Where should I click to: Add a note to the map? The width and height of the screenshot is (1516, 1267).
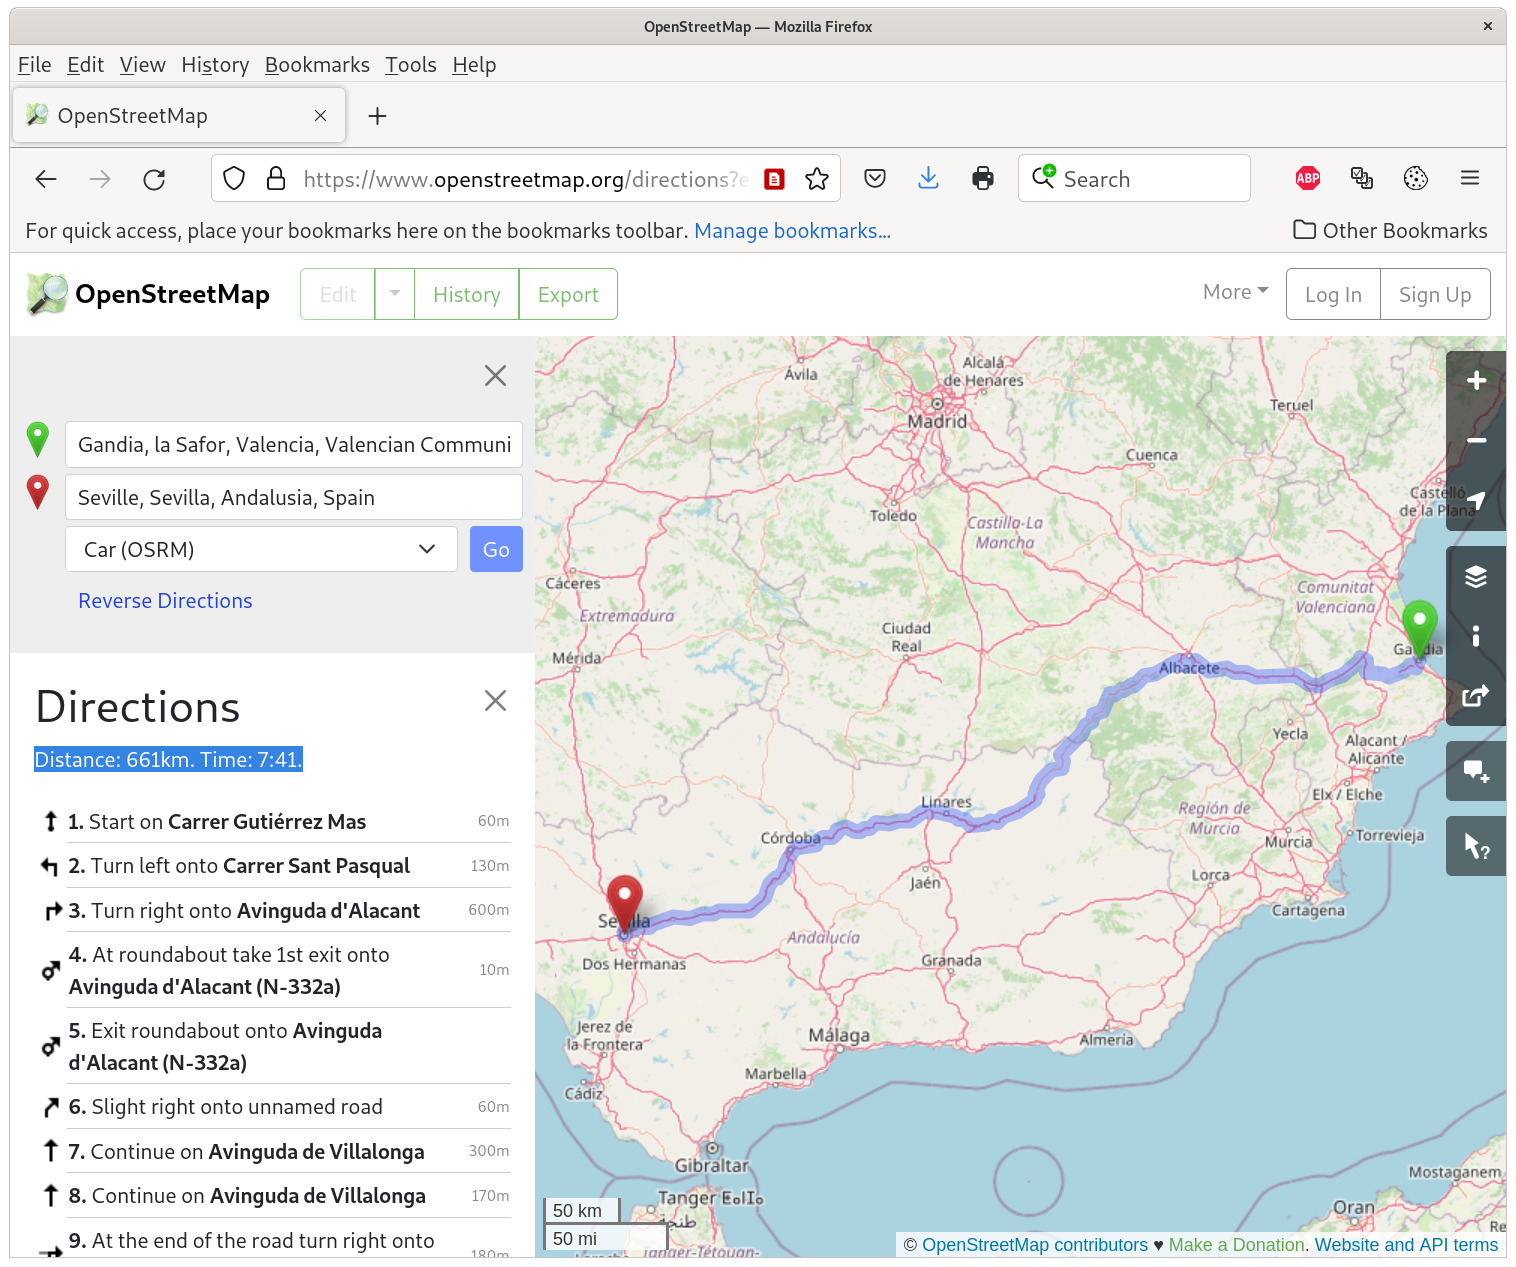[1476, 771]
